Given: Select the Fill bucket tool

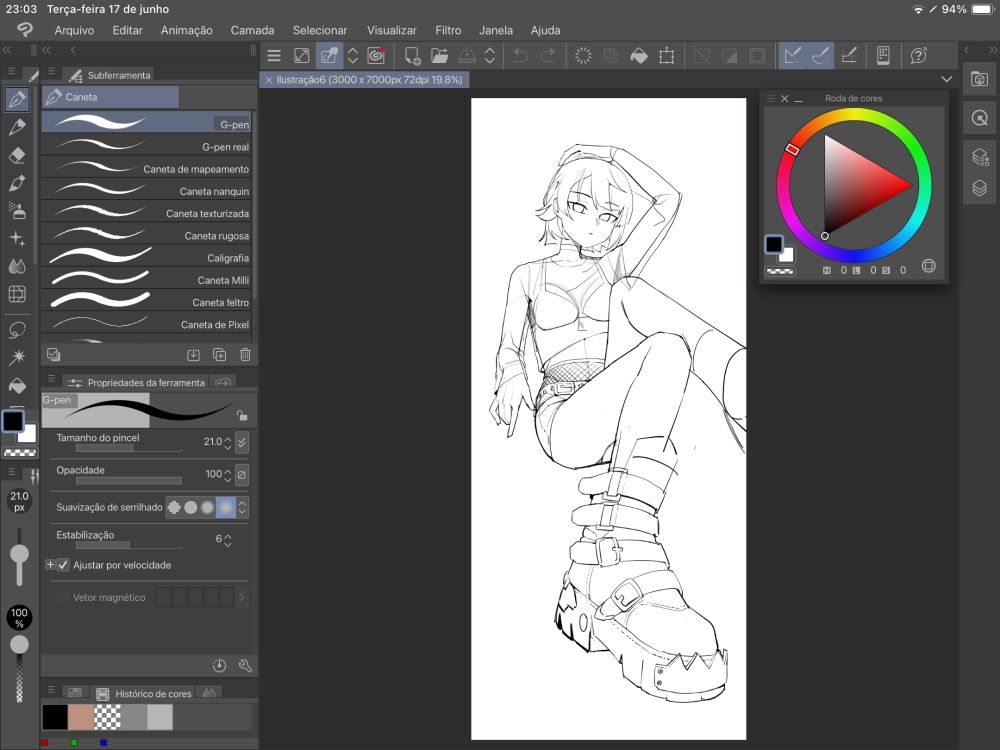Looking at the screenshot, I should [x=17, y=385].
